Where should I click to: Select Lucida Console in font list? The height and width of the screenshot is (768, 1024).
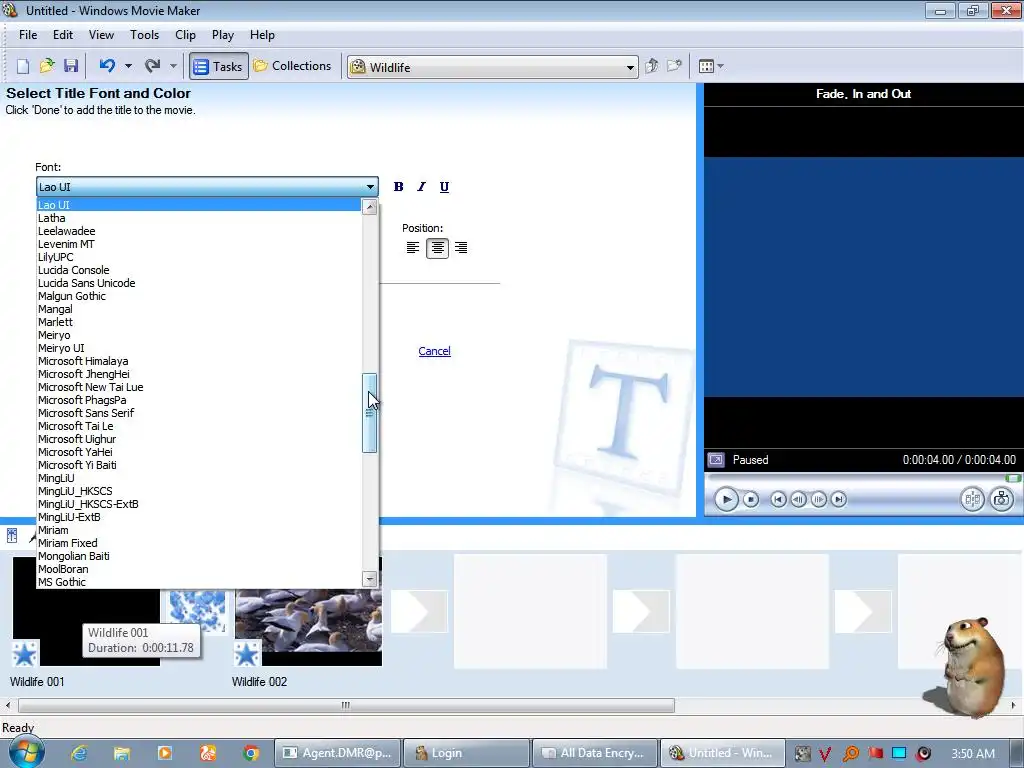click(x=199, y=270)
